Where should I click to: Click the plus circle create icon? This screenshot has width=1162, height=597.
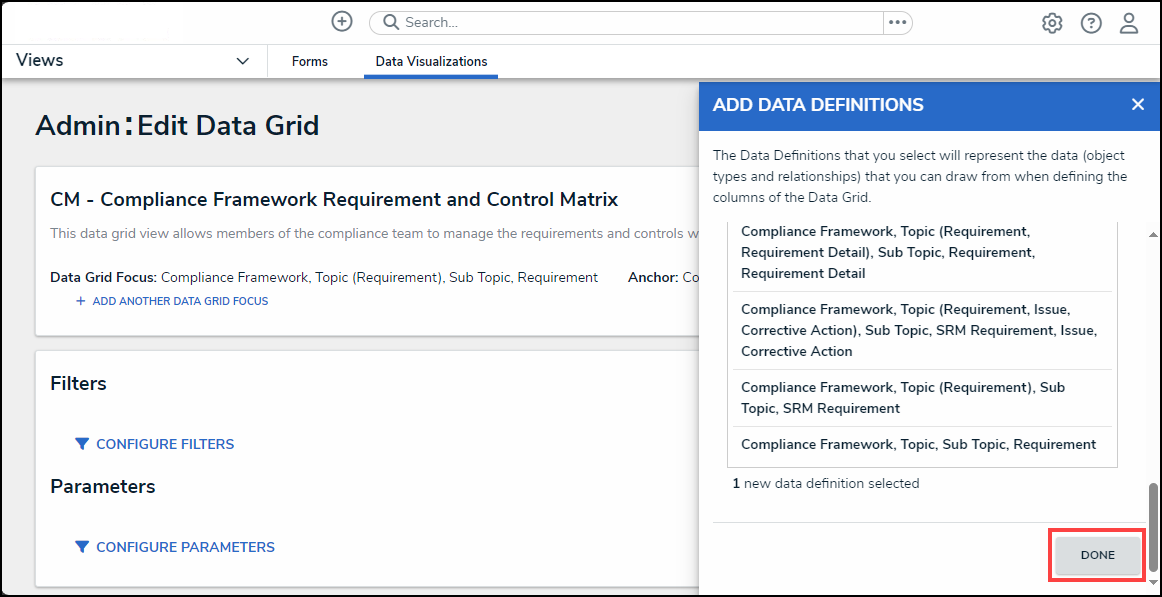pos(342,22)
